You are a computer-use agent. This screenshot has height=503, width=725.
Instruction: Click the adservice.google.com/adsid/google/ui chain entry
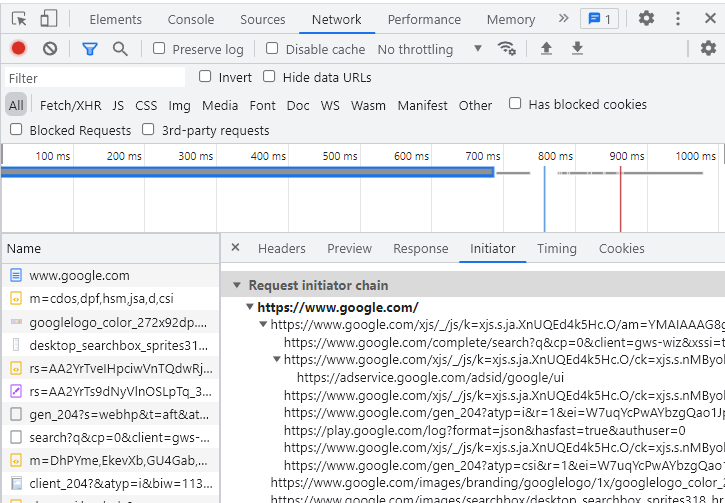point(430,378)
